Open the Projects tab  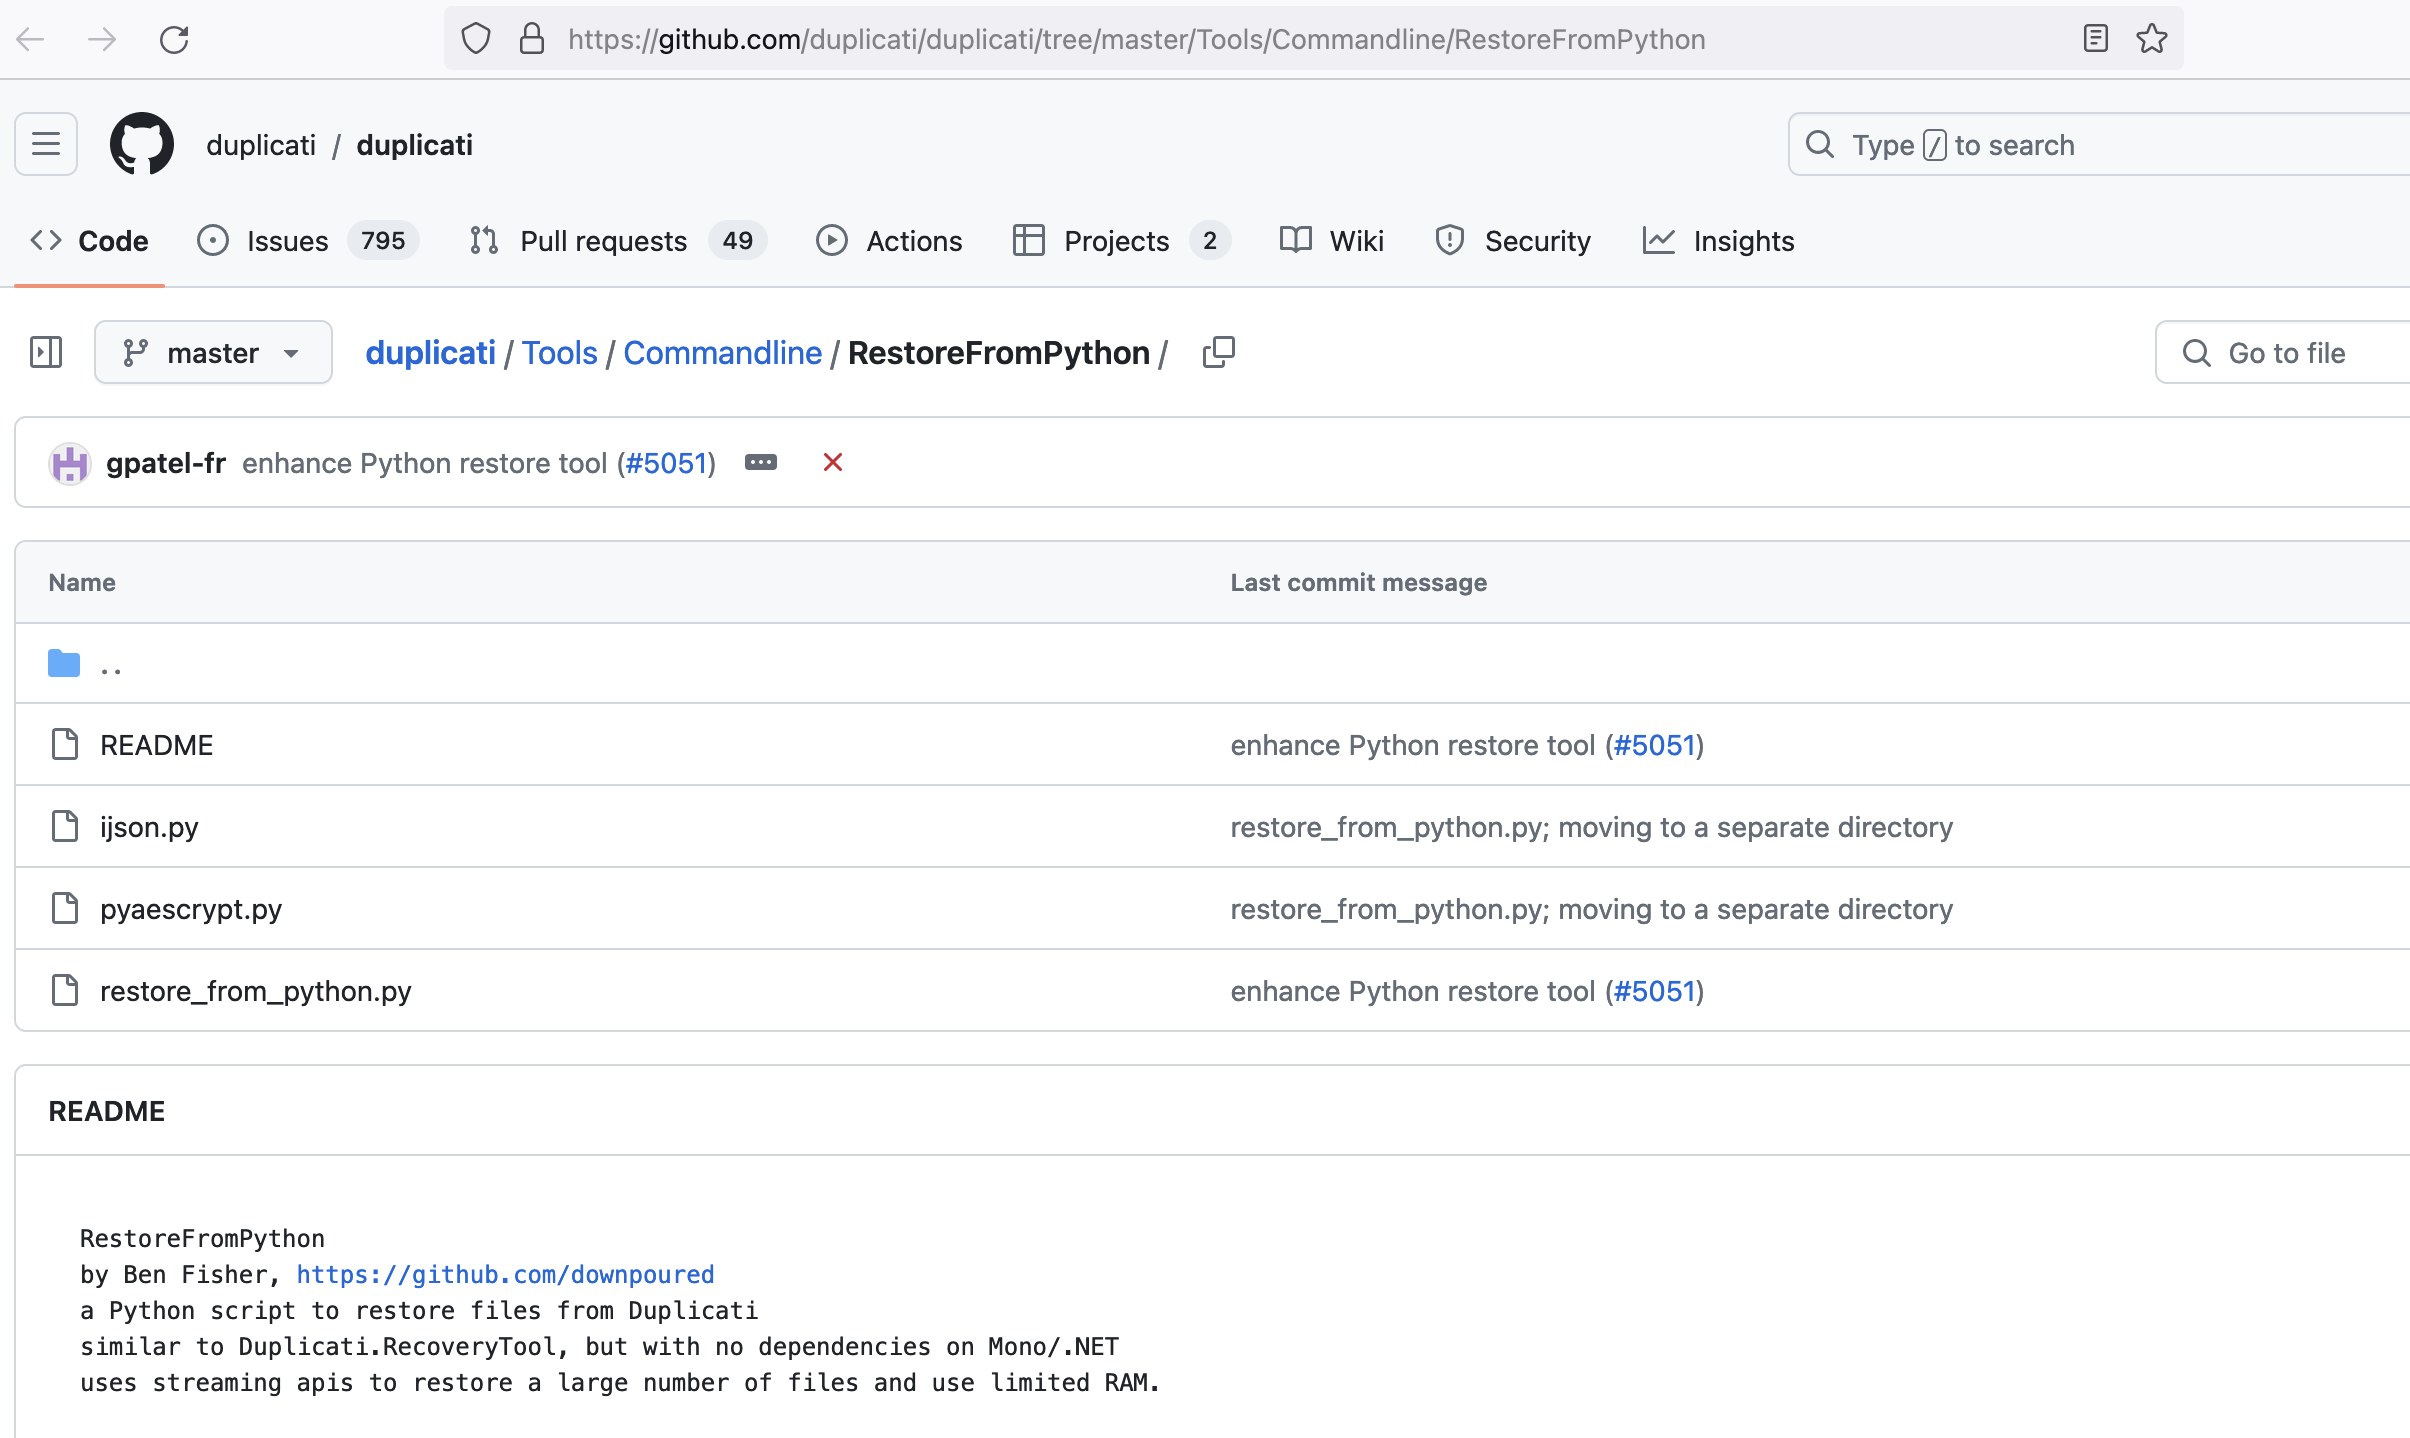[1121, 241]
